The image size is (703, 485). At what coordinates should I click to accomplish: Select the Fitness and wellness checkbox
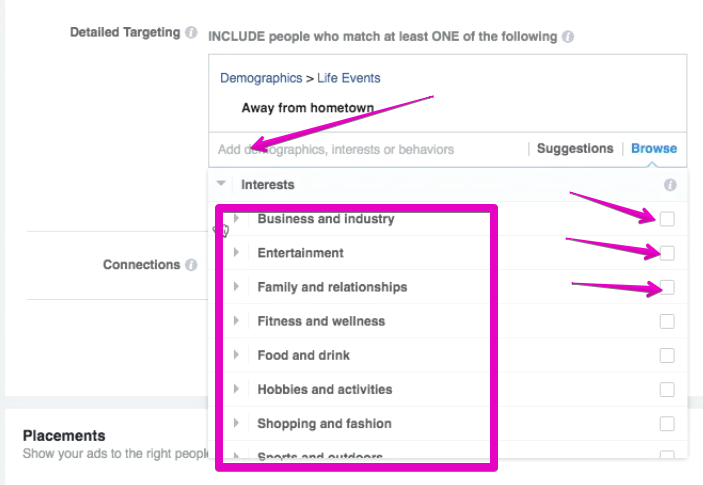[x=667, y=321]
